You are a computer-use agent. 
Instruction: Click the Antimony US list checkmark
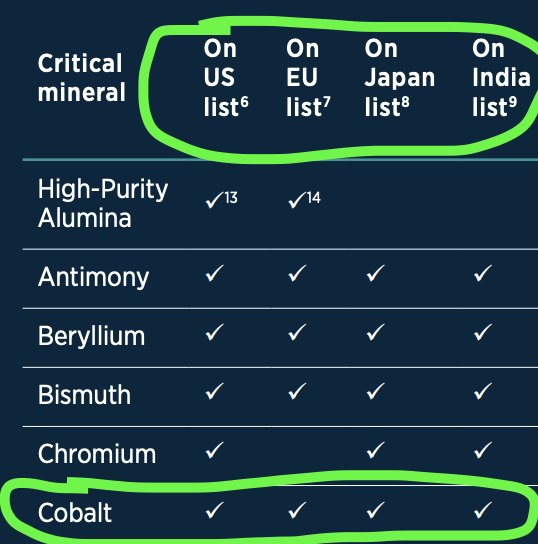pyautogui.click(x=214, y=273)
